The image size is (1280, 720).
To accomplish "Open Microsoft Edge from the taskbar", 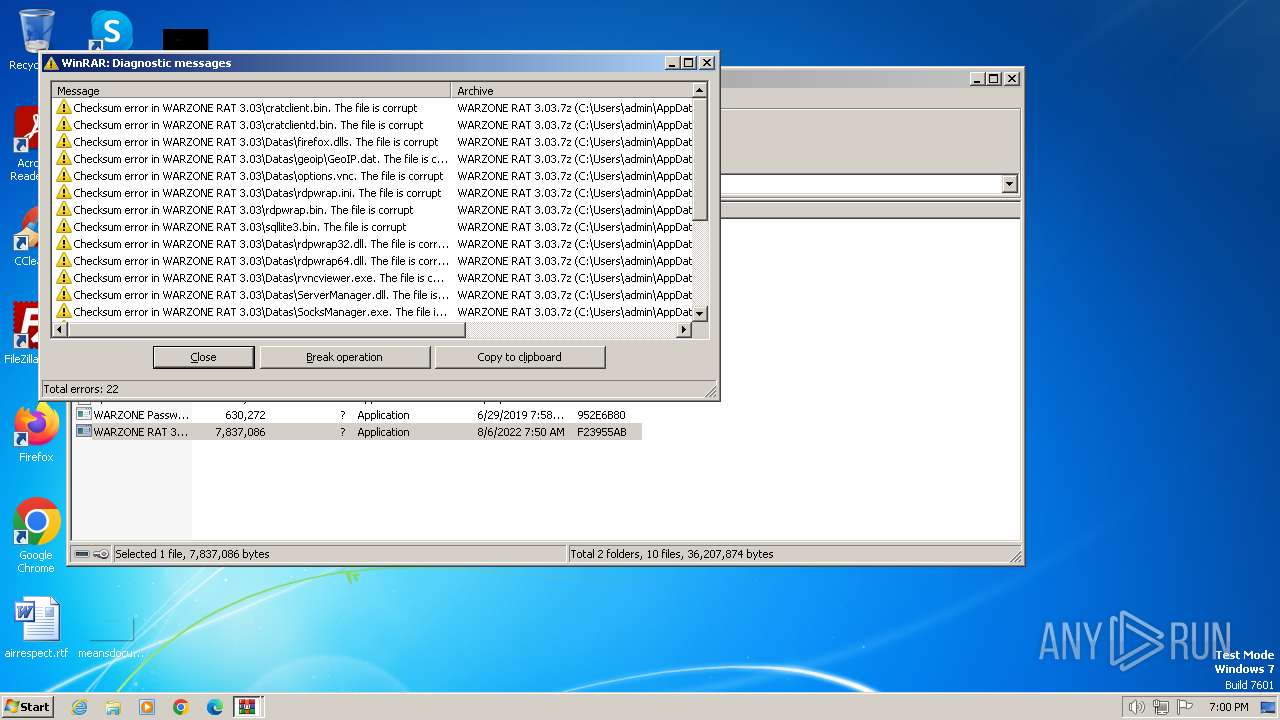I will [215, 707].
